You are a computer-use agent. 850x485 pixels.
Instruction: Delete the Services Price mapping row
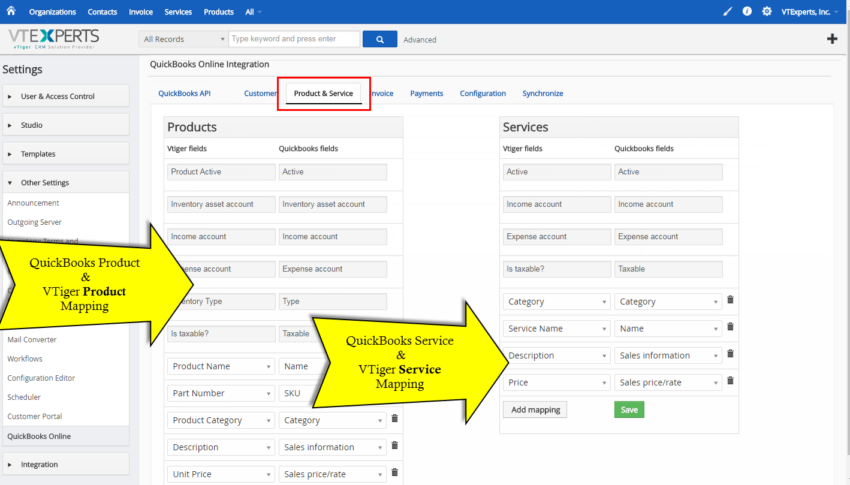click(x=730, y=381)
